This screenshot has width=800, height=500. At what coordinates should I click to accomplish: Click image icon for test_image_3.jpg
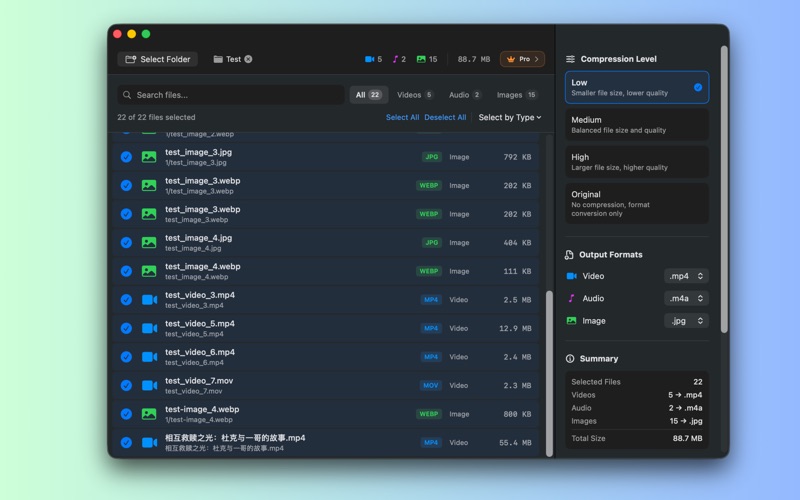pyautogui.click(x=149, y=157)
